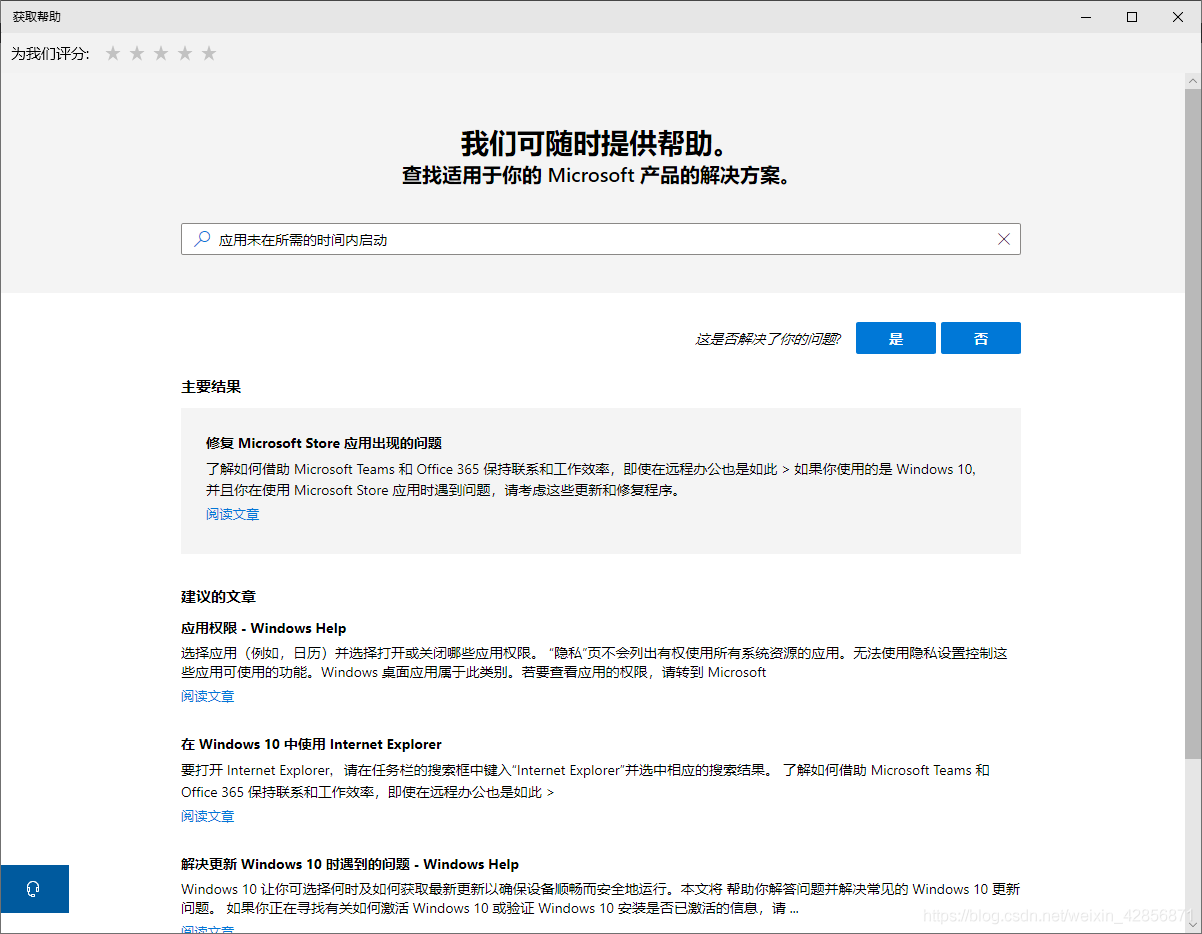The height and width of the screenshot is (934, 1202).
Task: Click inside the search input box
Action: [600, 239]
